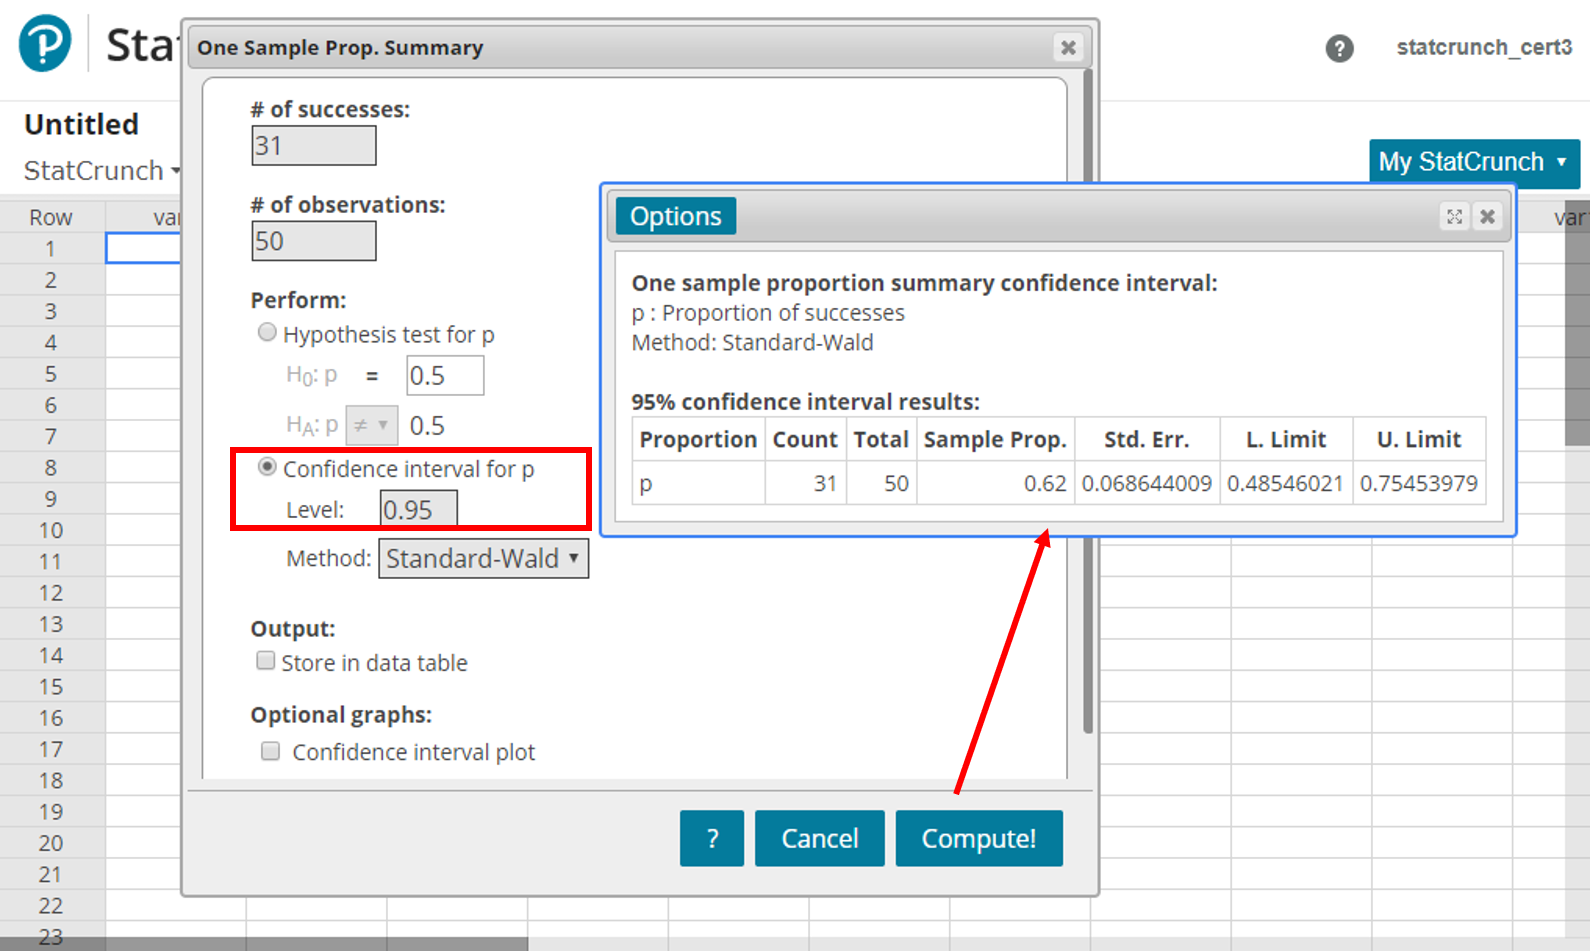Enable Store in data table checkbox
This screenshot has height=951, width=1590.
point(265,661)
